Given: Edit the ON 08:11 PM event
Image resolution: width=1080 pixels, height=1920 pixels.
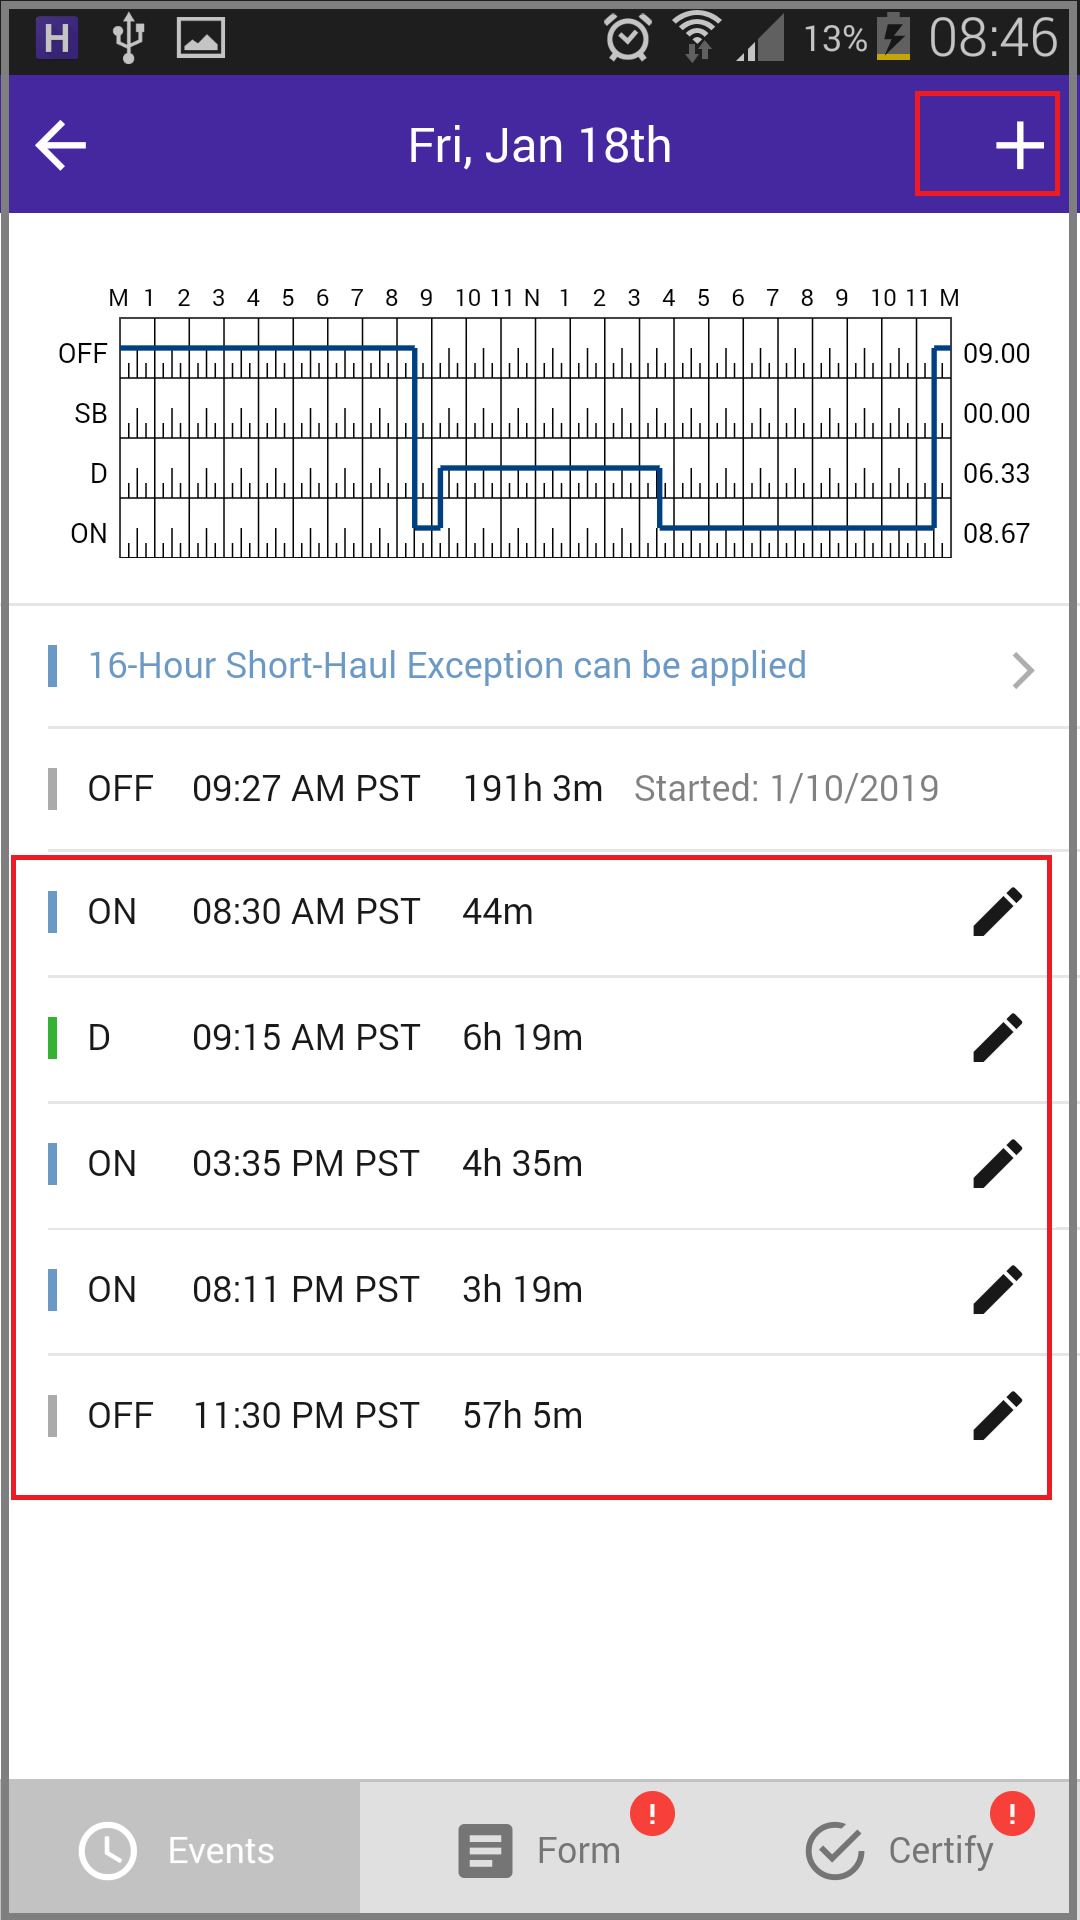Looking at the screenshot, I should pos(997,1290).
